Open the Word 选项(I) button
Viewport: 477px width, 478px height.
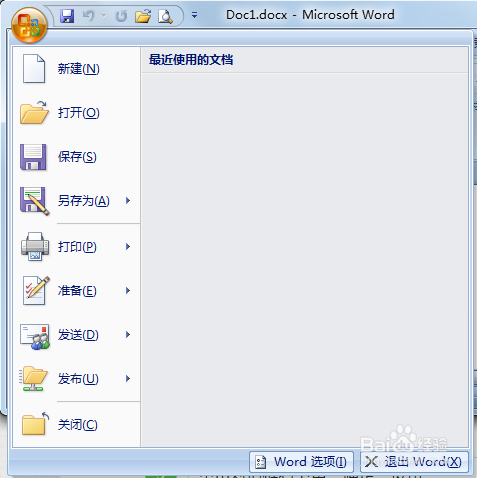301,462
